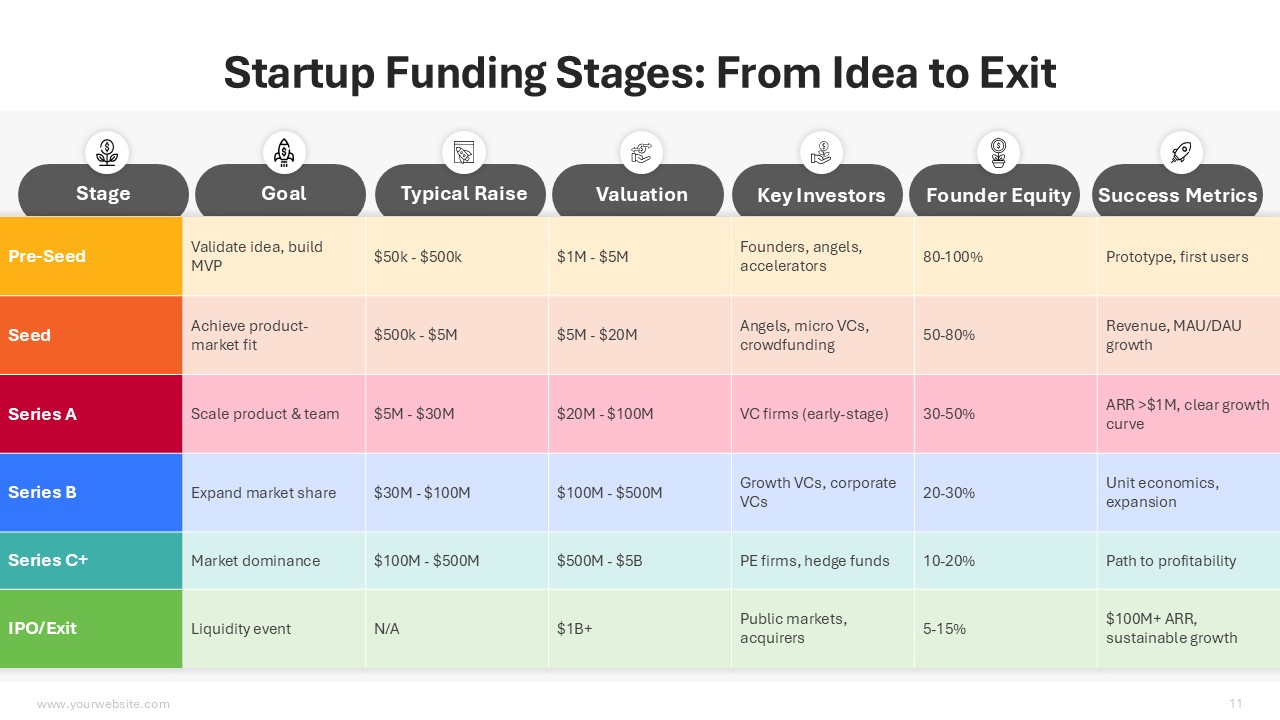Select the Success Metrics header pill
The height and width of the screenshot is (720, 1280).
pyautogui.click(x=1177, y=195)
